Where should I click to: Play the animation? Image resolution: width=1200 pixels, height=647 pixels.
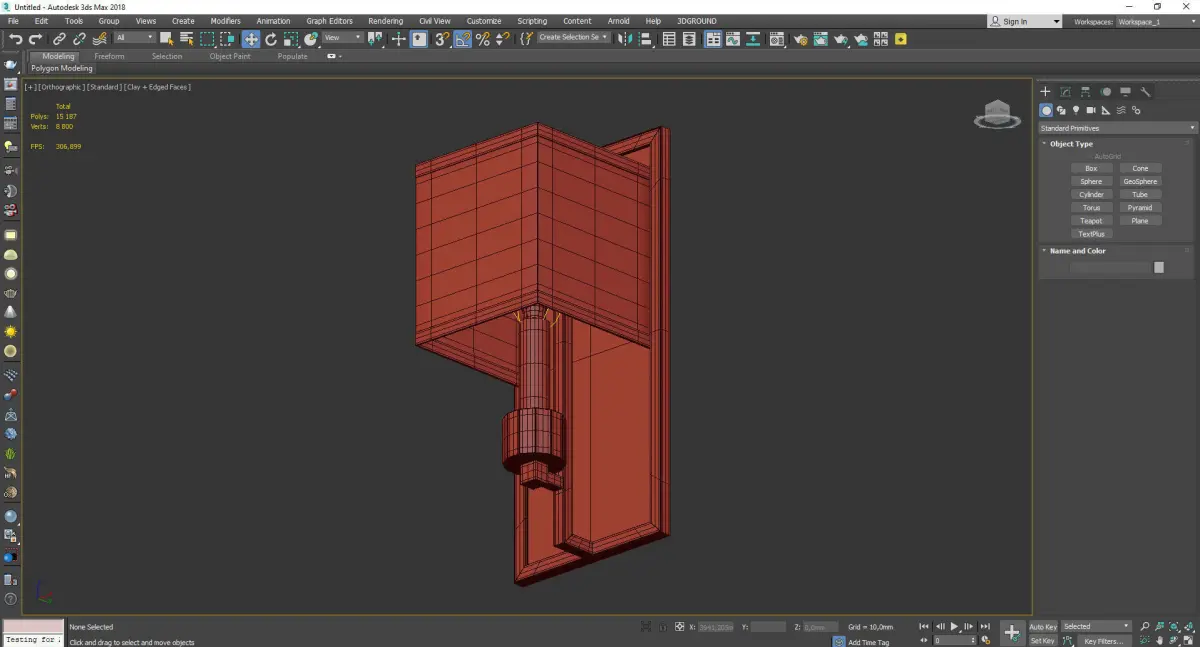coord(954,627)
